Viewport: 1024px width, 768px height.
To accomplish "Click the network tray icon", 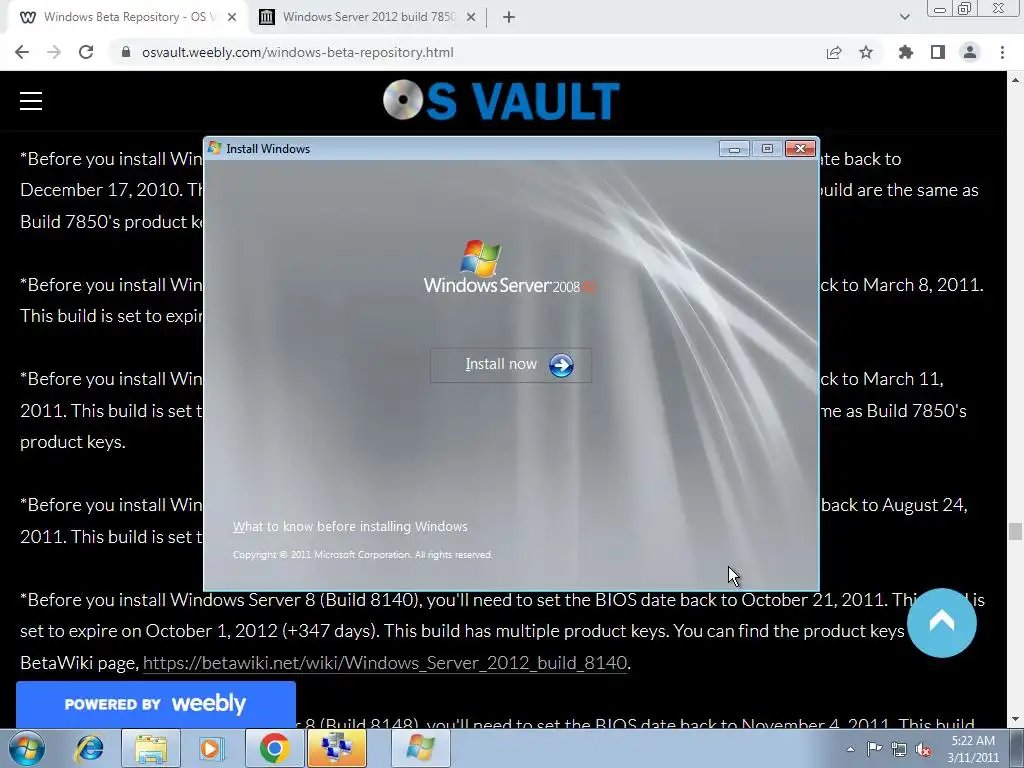I will pyautogui.click(x=899, y=749).
